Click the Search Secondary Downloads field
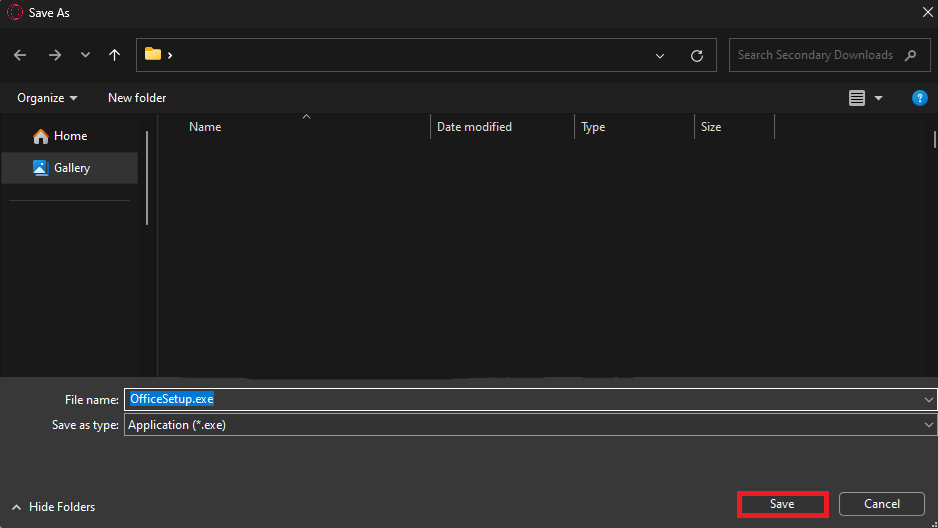 (x=829, y=55)
